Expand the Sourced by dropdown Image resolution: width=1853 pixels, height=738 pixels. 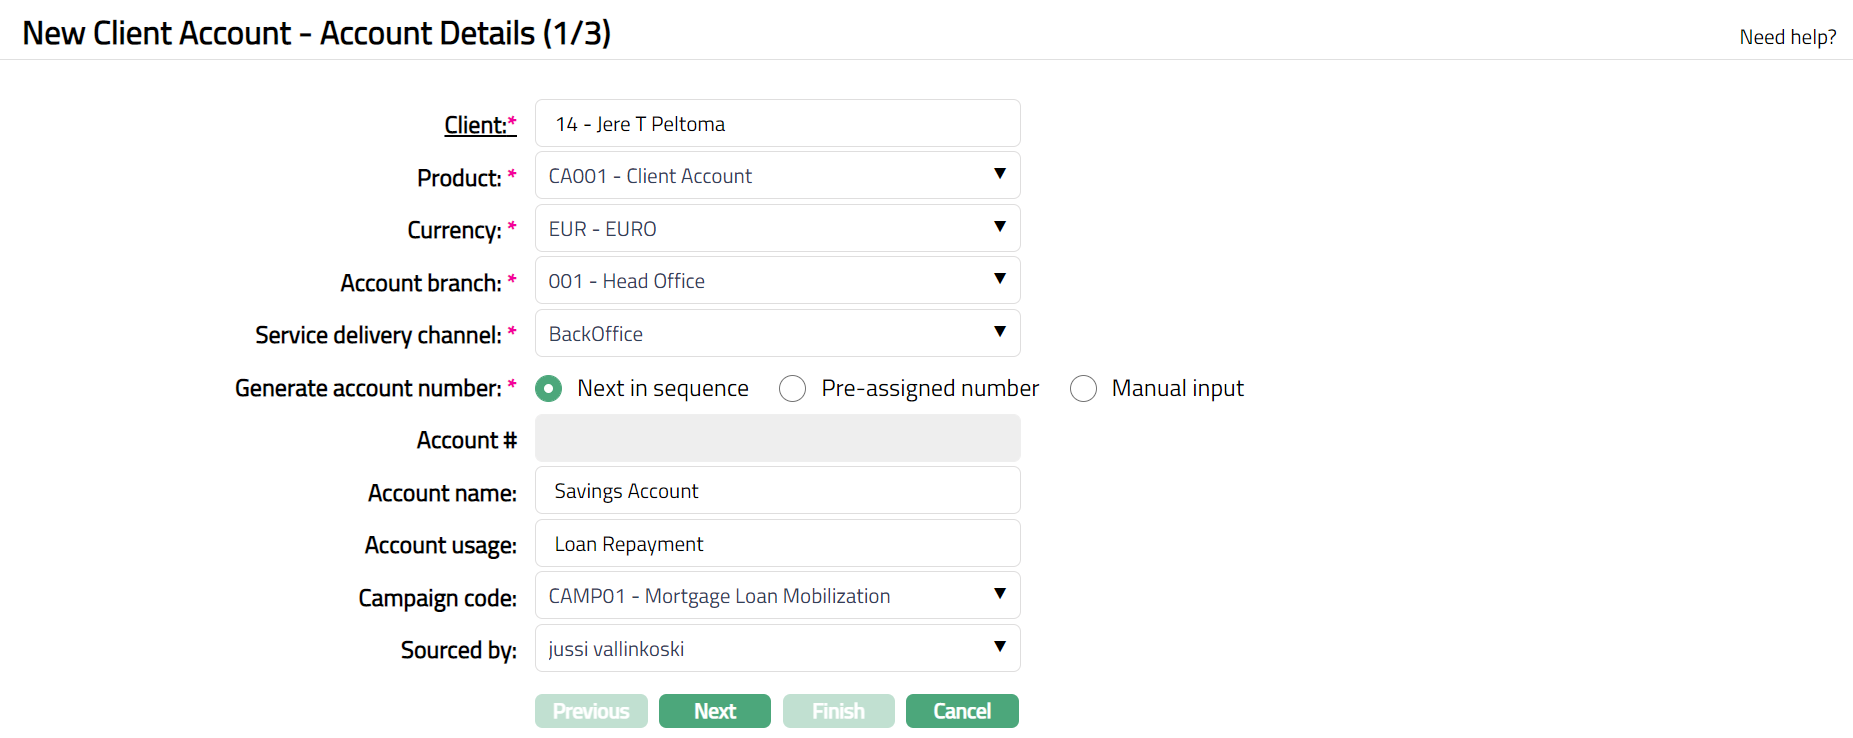(x=777, y=649)
